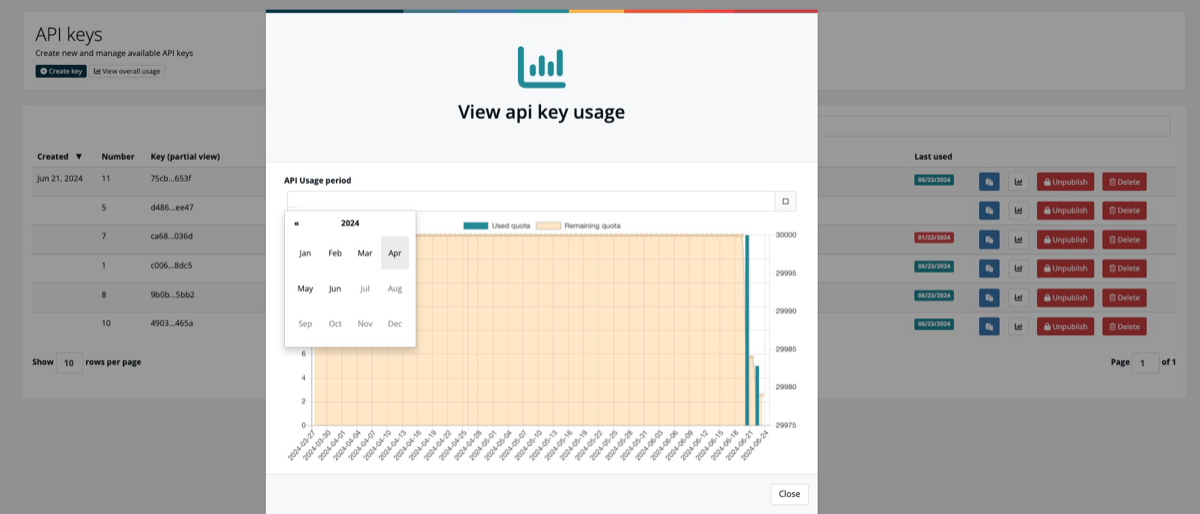Copy API key c006...8dc5
The image size is (1200, 514).
coord(989,268)
